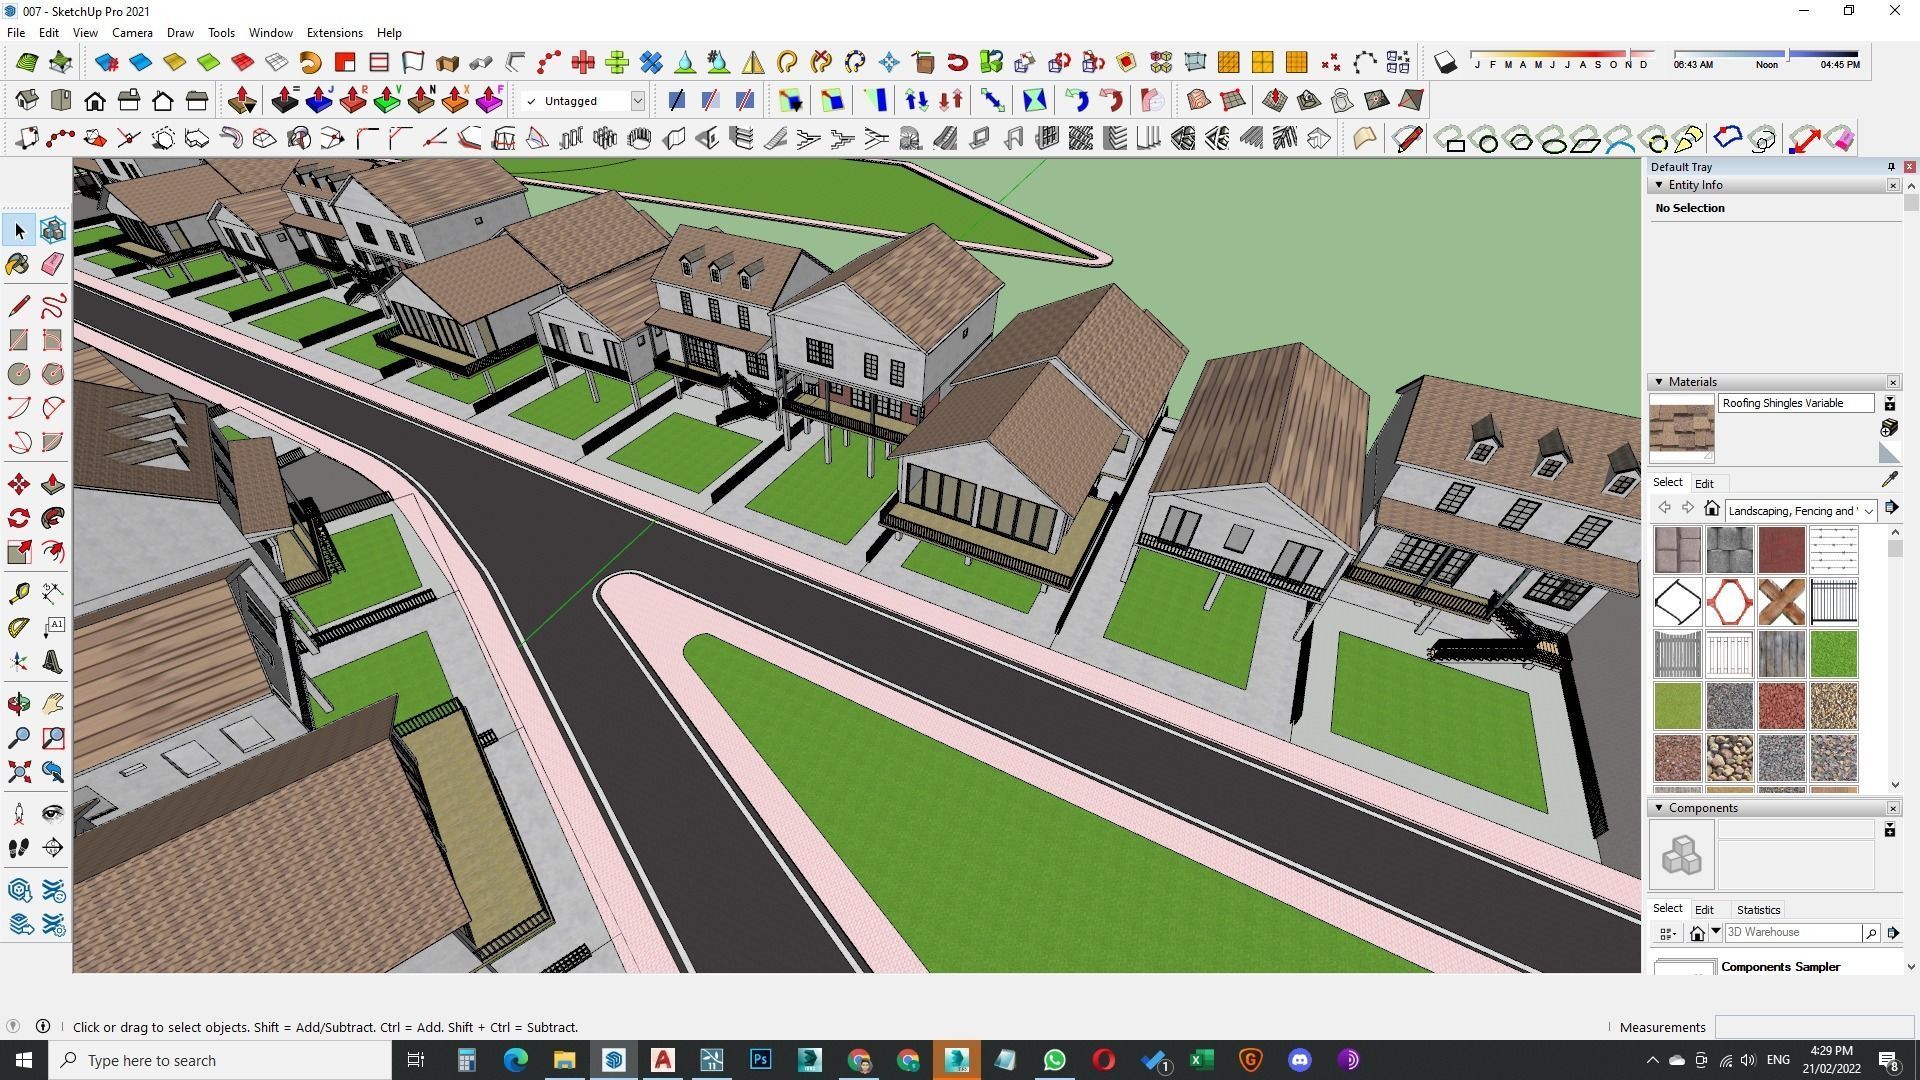
Task: Select the Freehand tool
Action: (x=53, y=306)
